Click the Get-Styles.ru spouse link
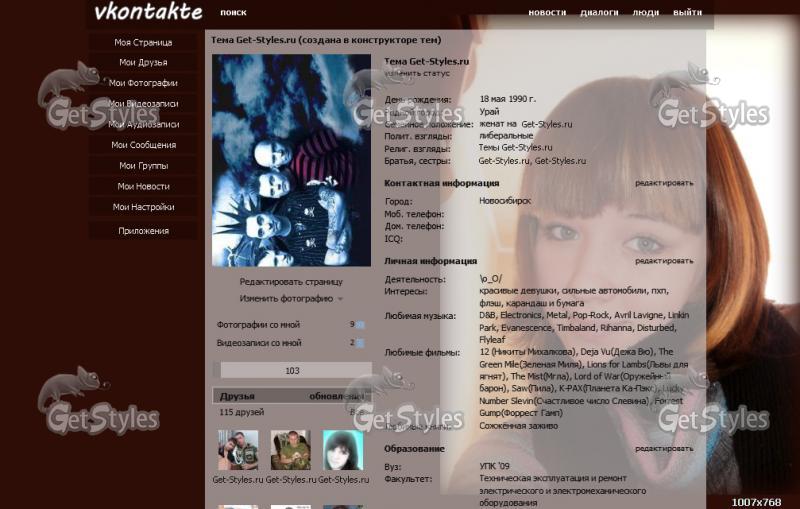Screen dimensions: 800x509 click(x=546, y=124)
